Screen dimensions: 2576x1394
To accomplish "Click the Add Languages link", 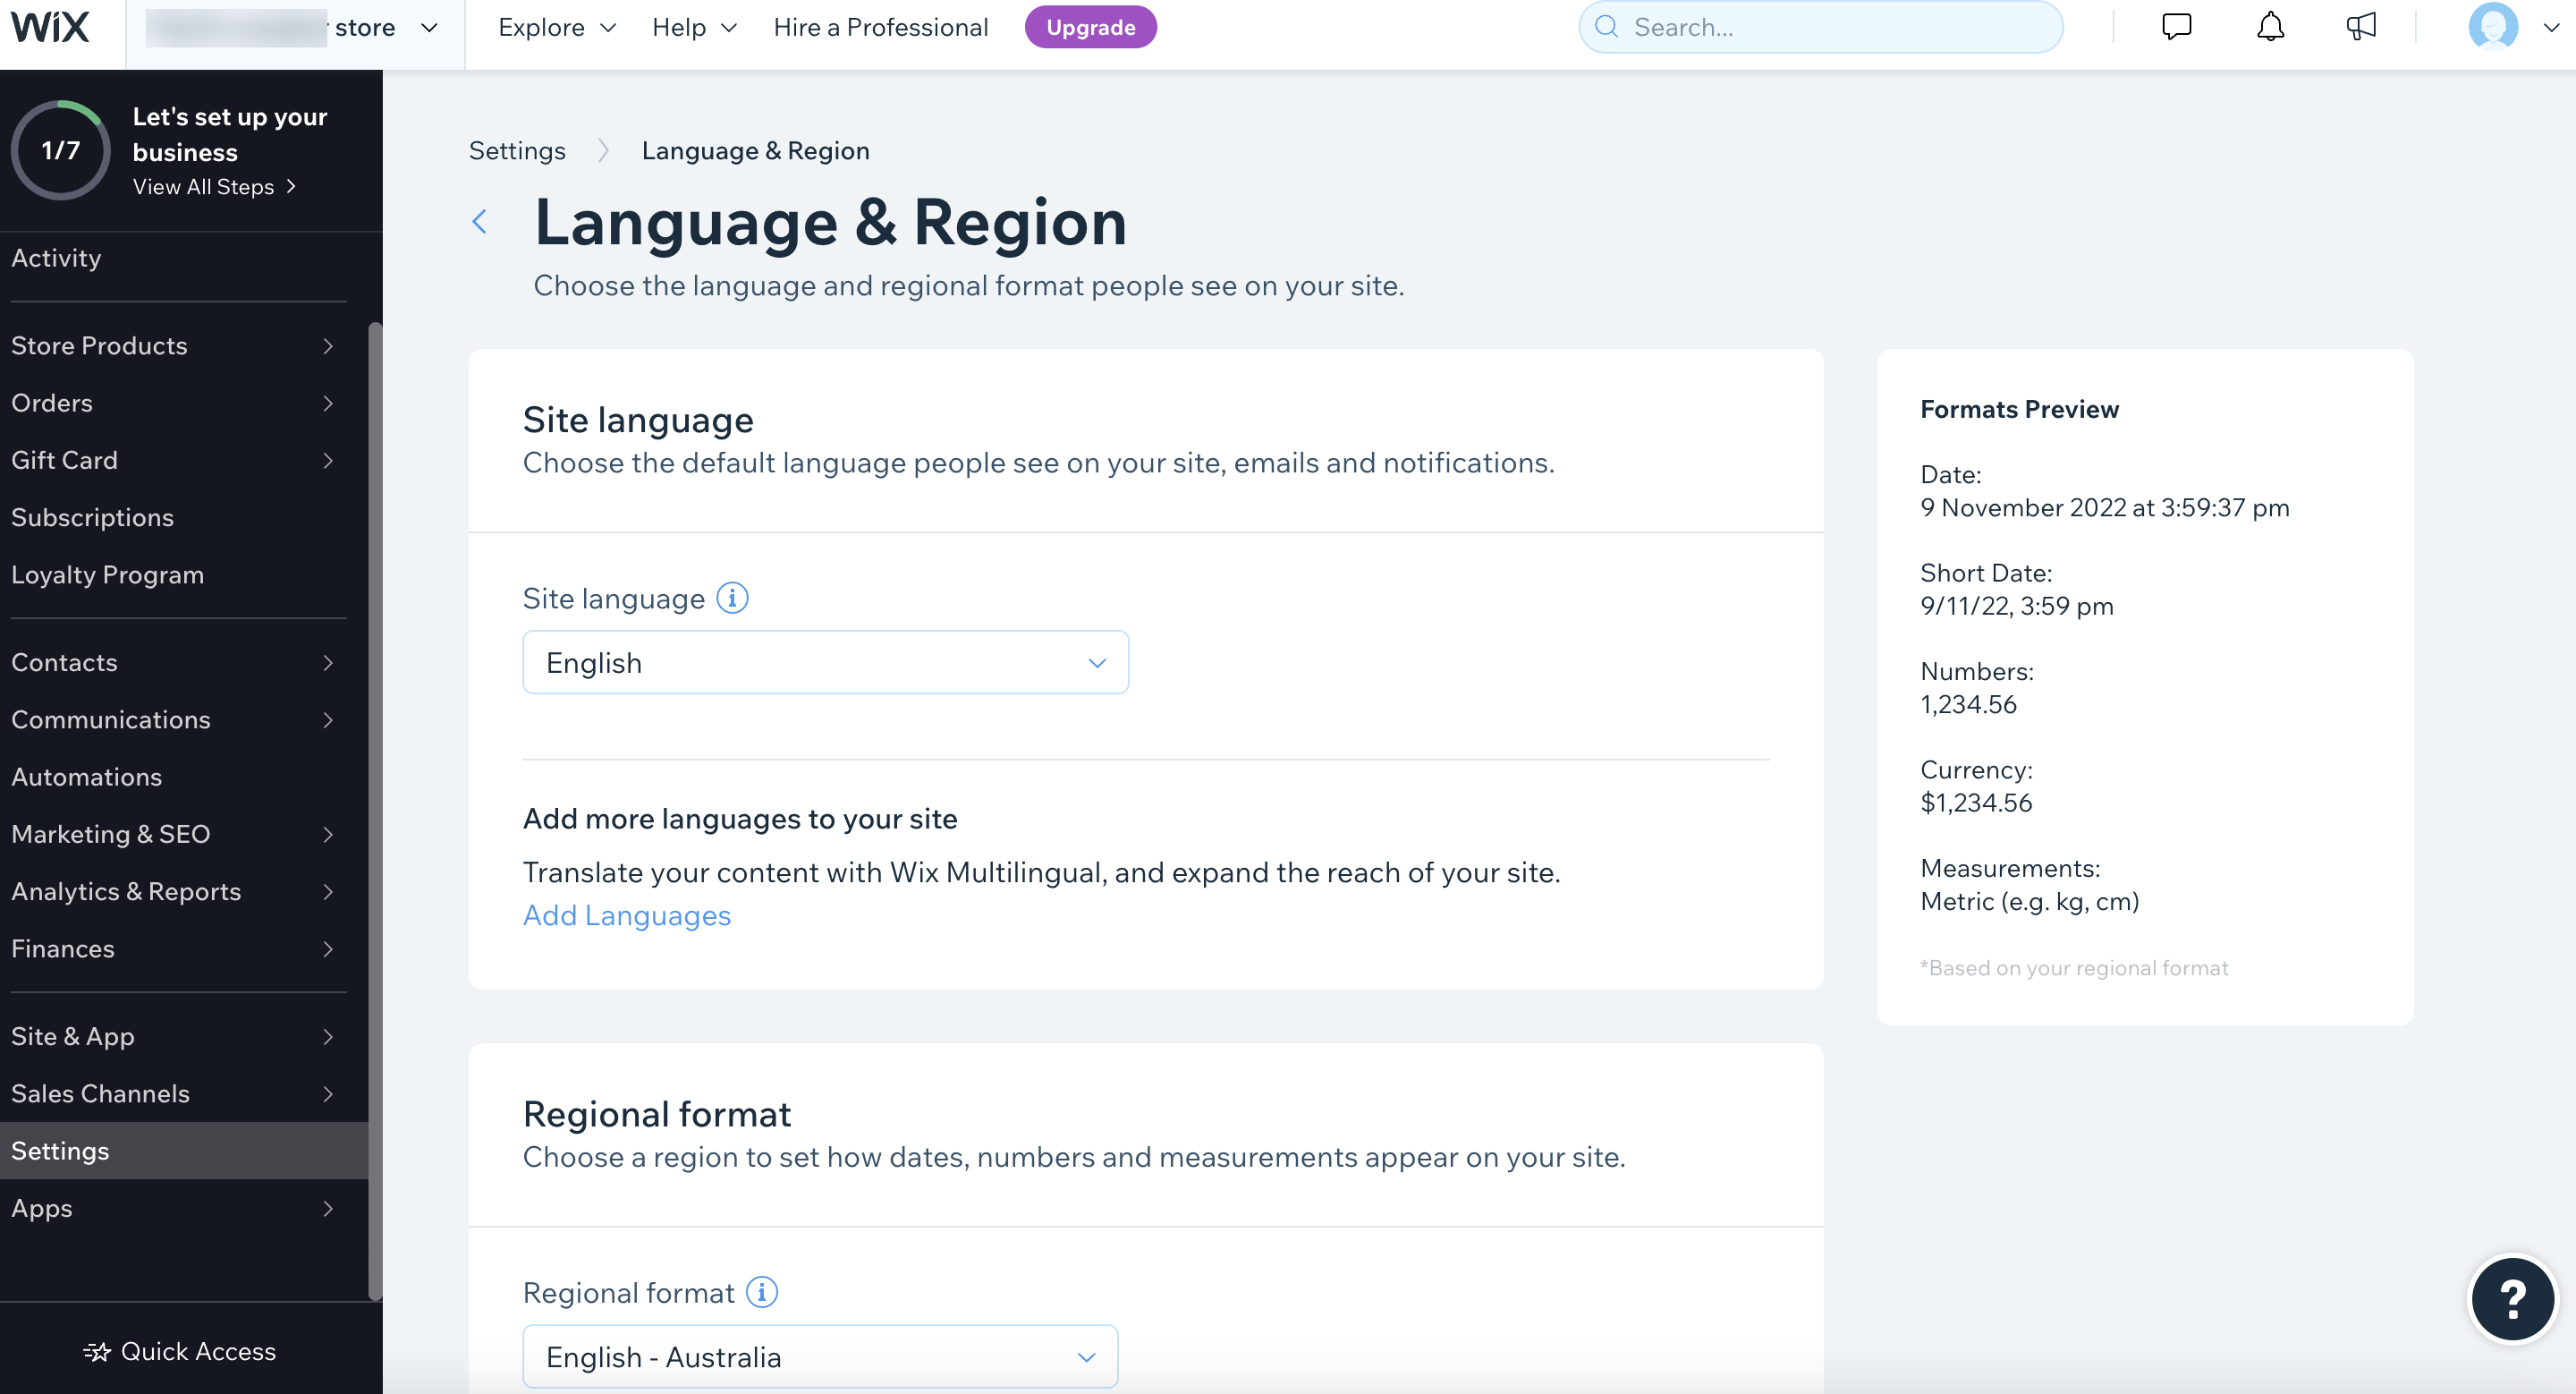I will coord(627,915).
